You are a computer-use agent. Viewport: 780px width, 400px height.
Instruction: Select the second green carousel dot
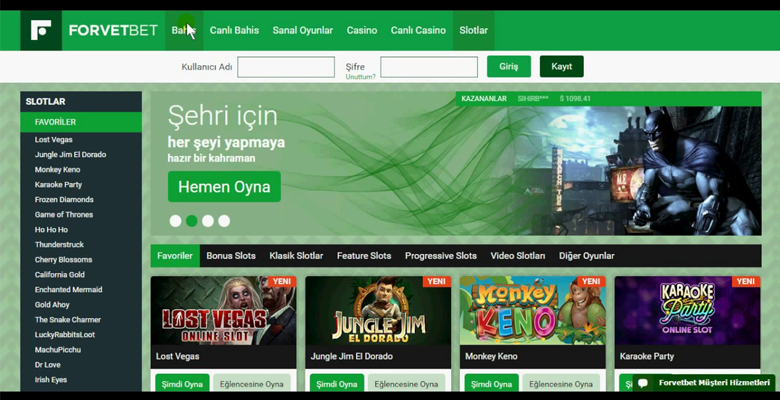point(192,221)
